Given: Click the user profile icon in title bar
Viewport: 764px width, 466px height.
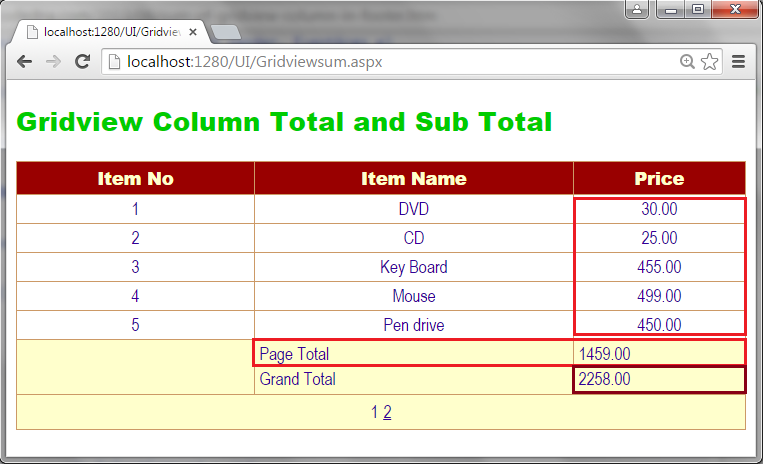Looking at the screenshot, I should click(637, 9).
